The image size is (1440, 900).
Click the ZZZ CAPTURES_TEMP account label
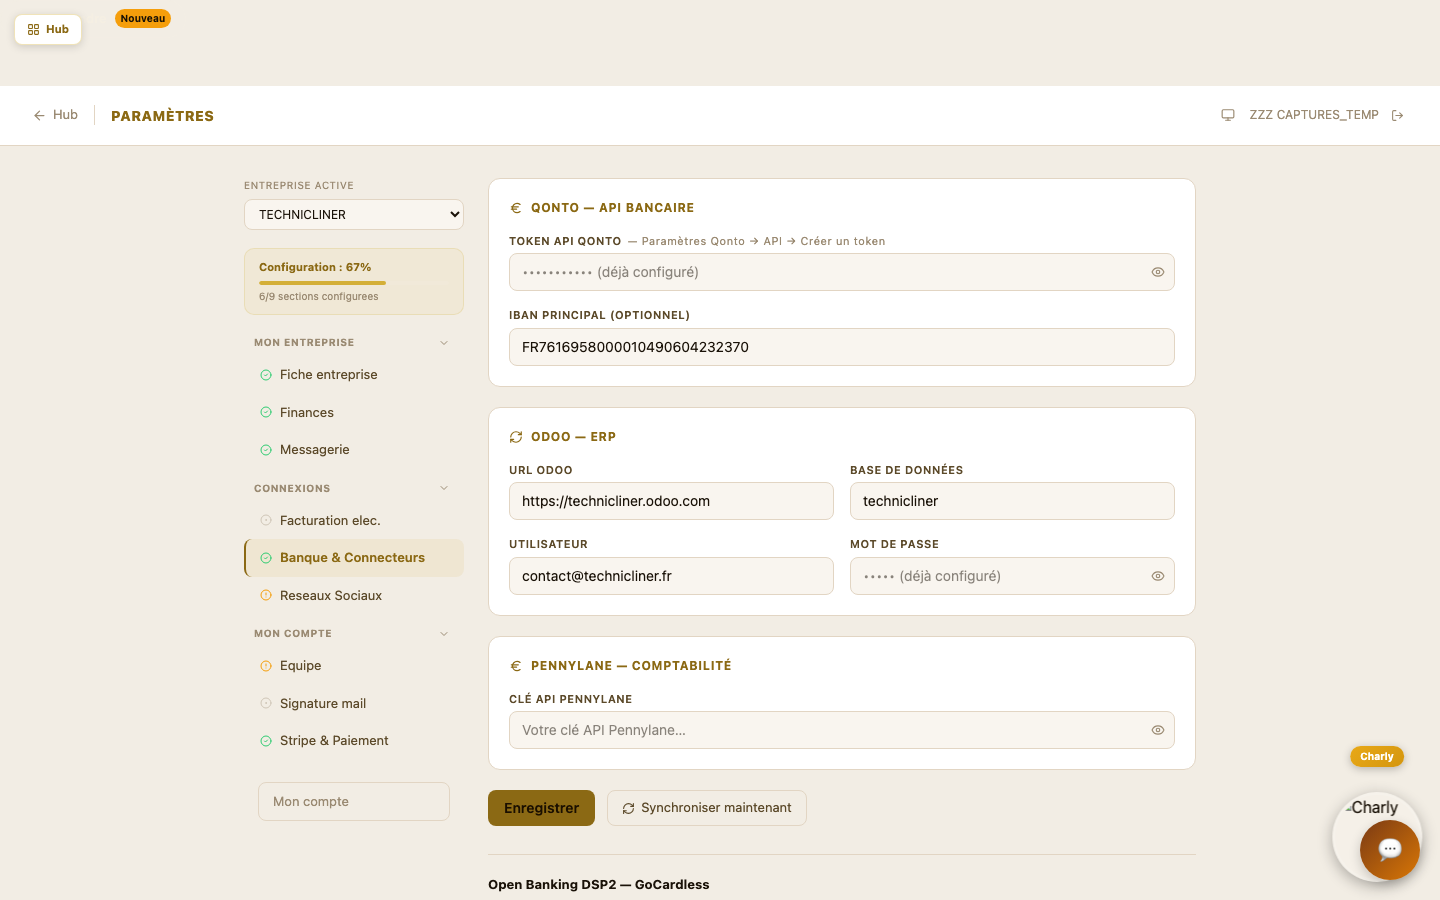pyautogui.click(x=1314, y=115)
